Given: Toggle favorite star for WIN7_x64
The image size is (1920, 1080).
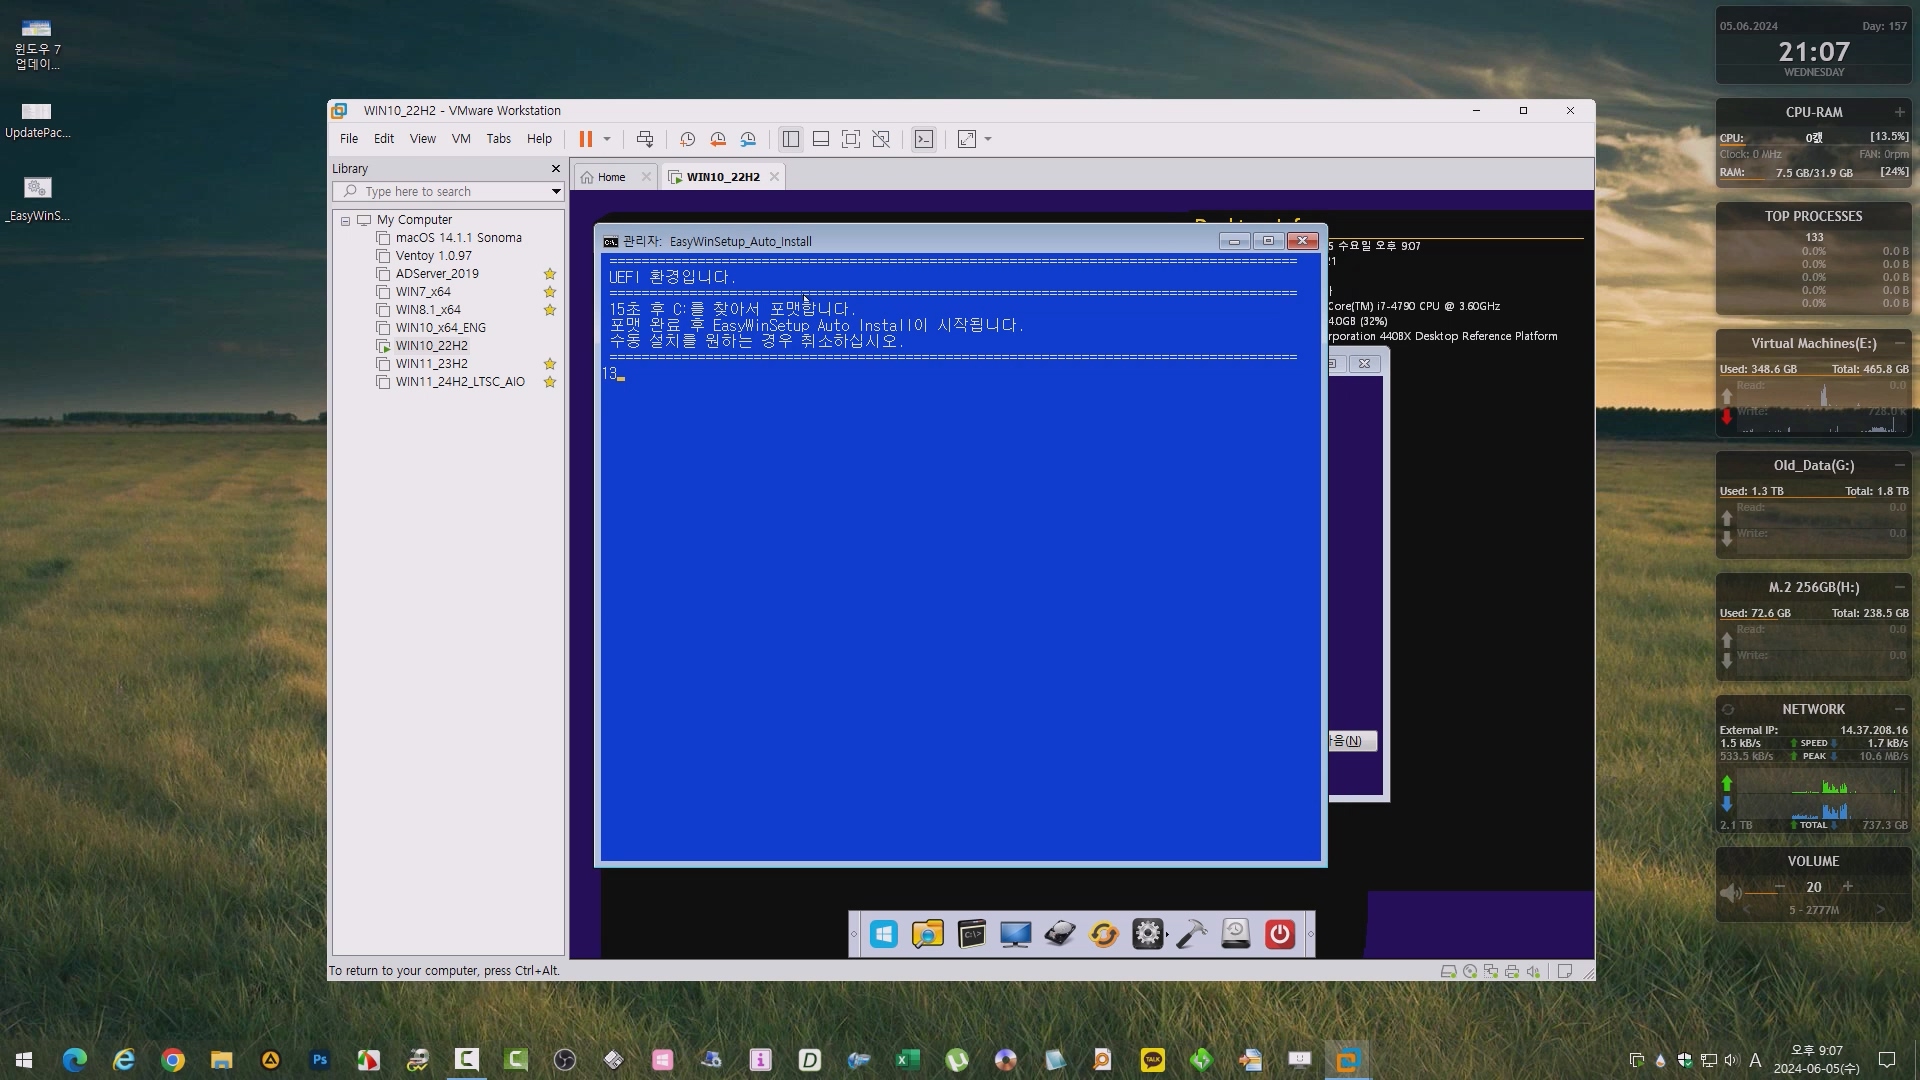Looking at the screenshot, I should [549, 292].
